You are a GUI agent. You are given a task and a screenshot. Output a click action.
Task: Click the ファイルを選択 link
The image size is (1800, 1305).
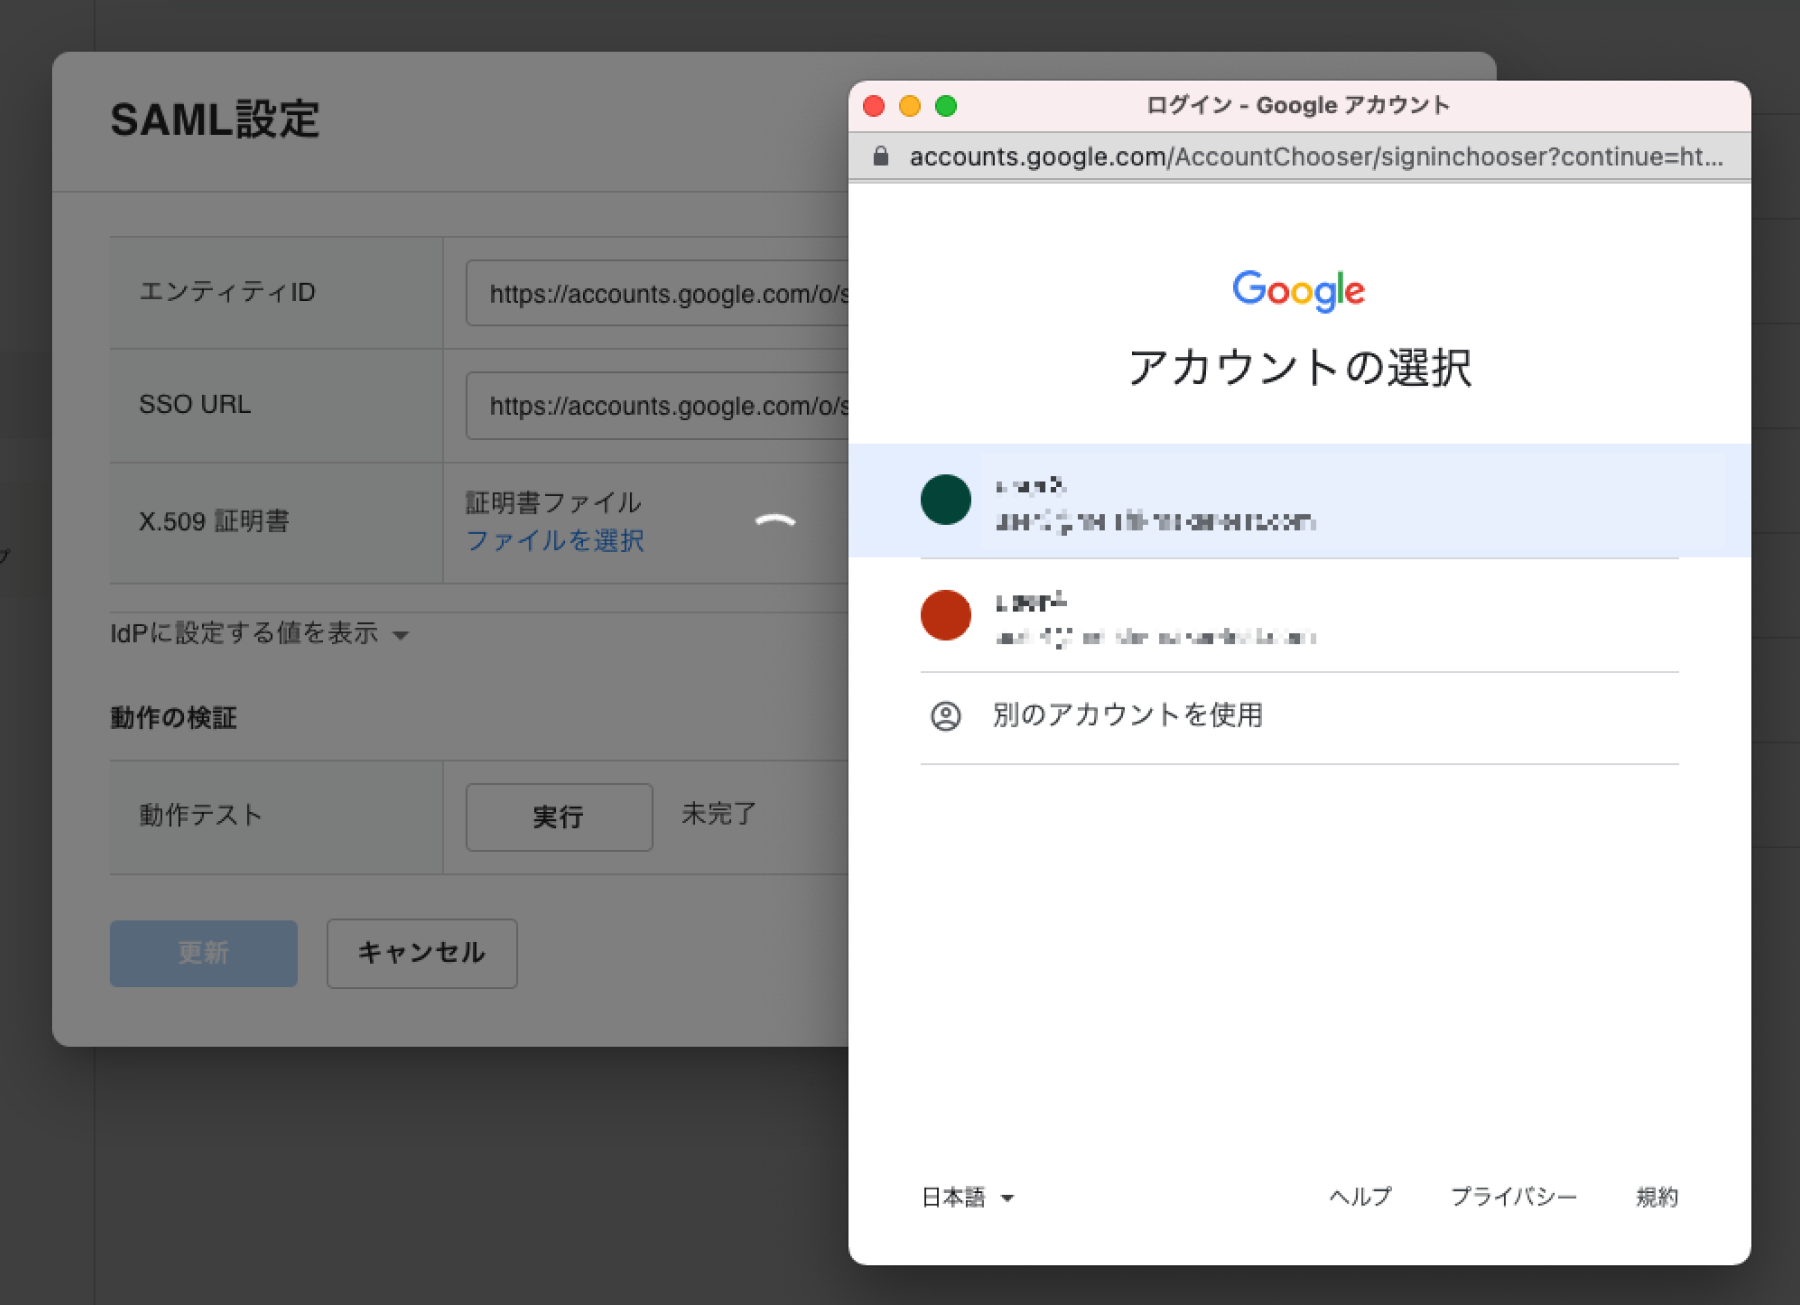point(555,541)
